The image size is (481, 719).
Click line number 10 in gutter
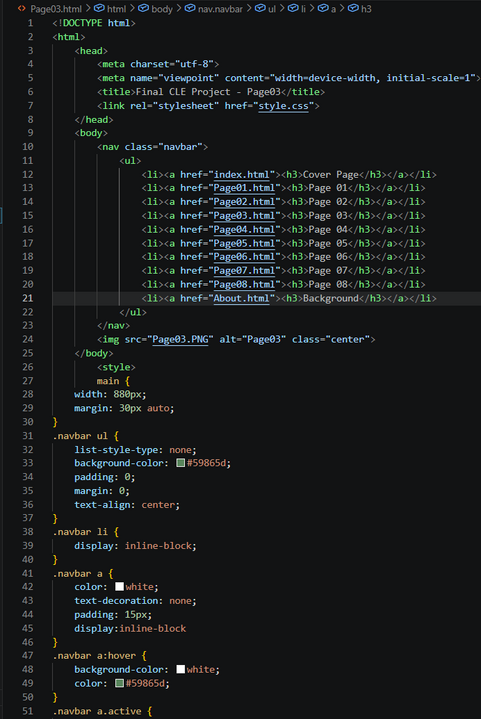pyautogui.click(x=28, y=147)
